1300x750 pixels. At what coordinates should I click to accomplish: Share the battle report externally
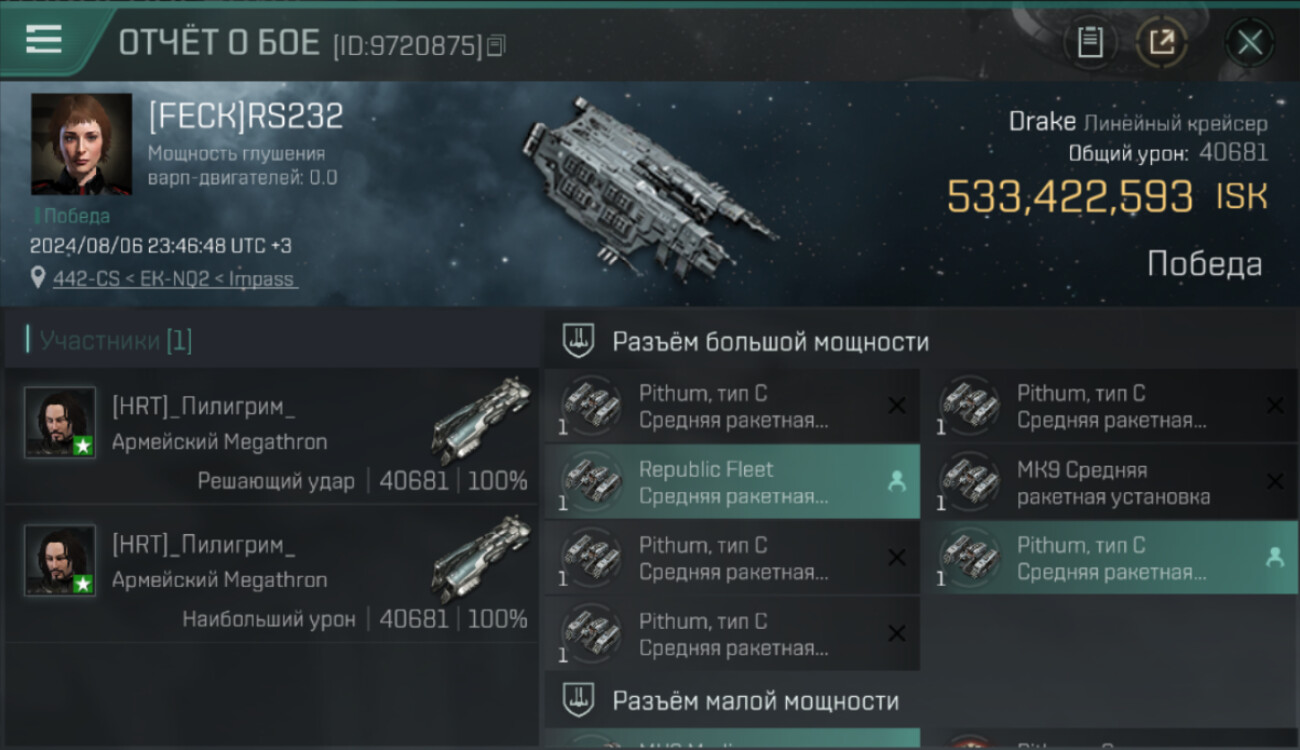click(x=1161, y=42)
